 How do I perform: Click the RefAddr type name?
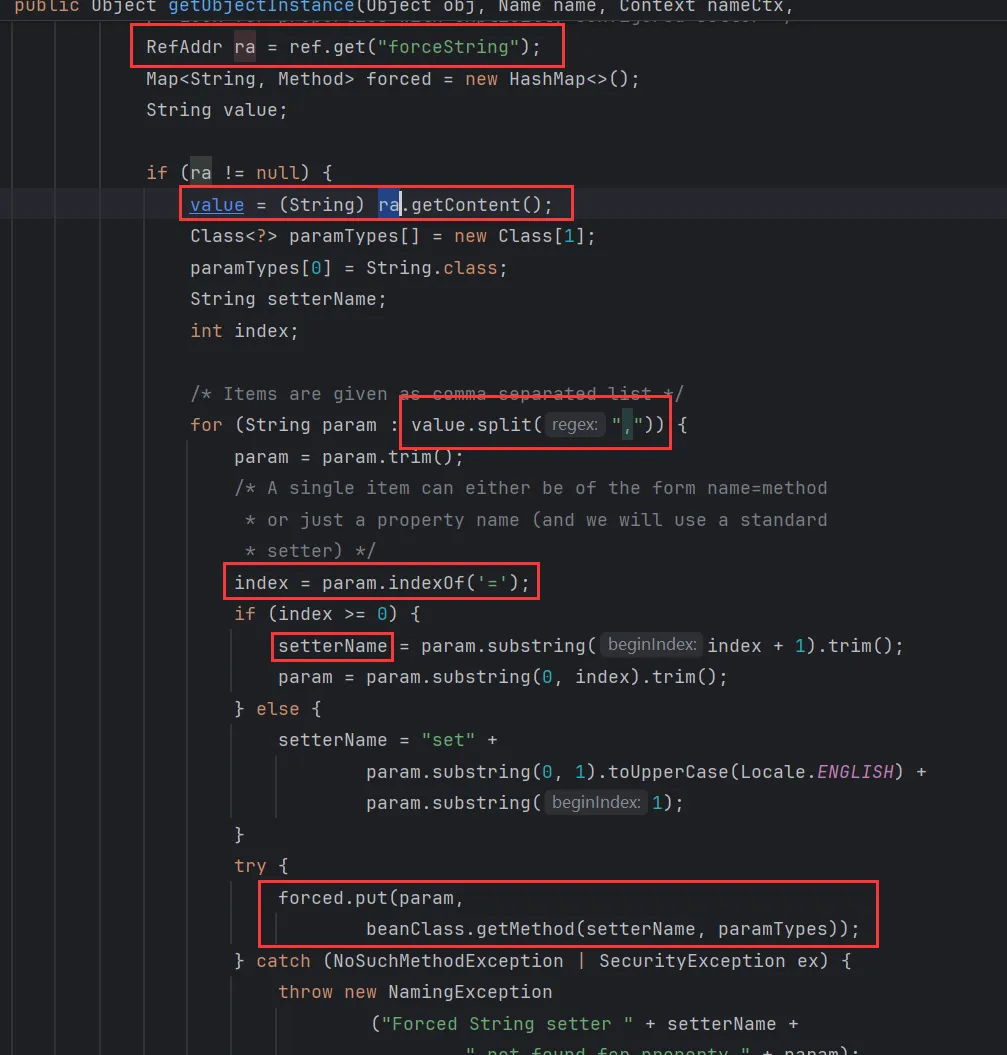tap(184, 47)
